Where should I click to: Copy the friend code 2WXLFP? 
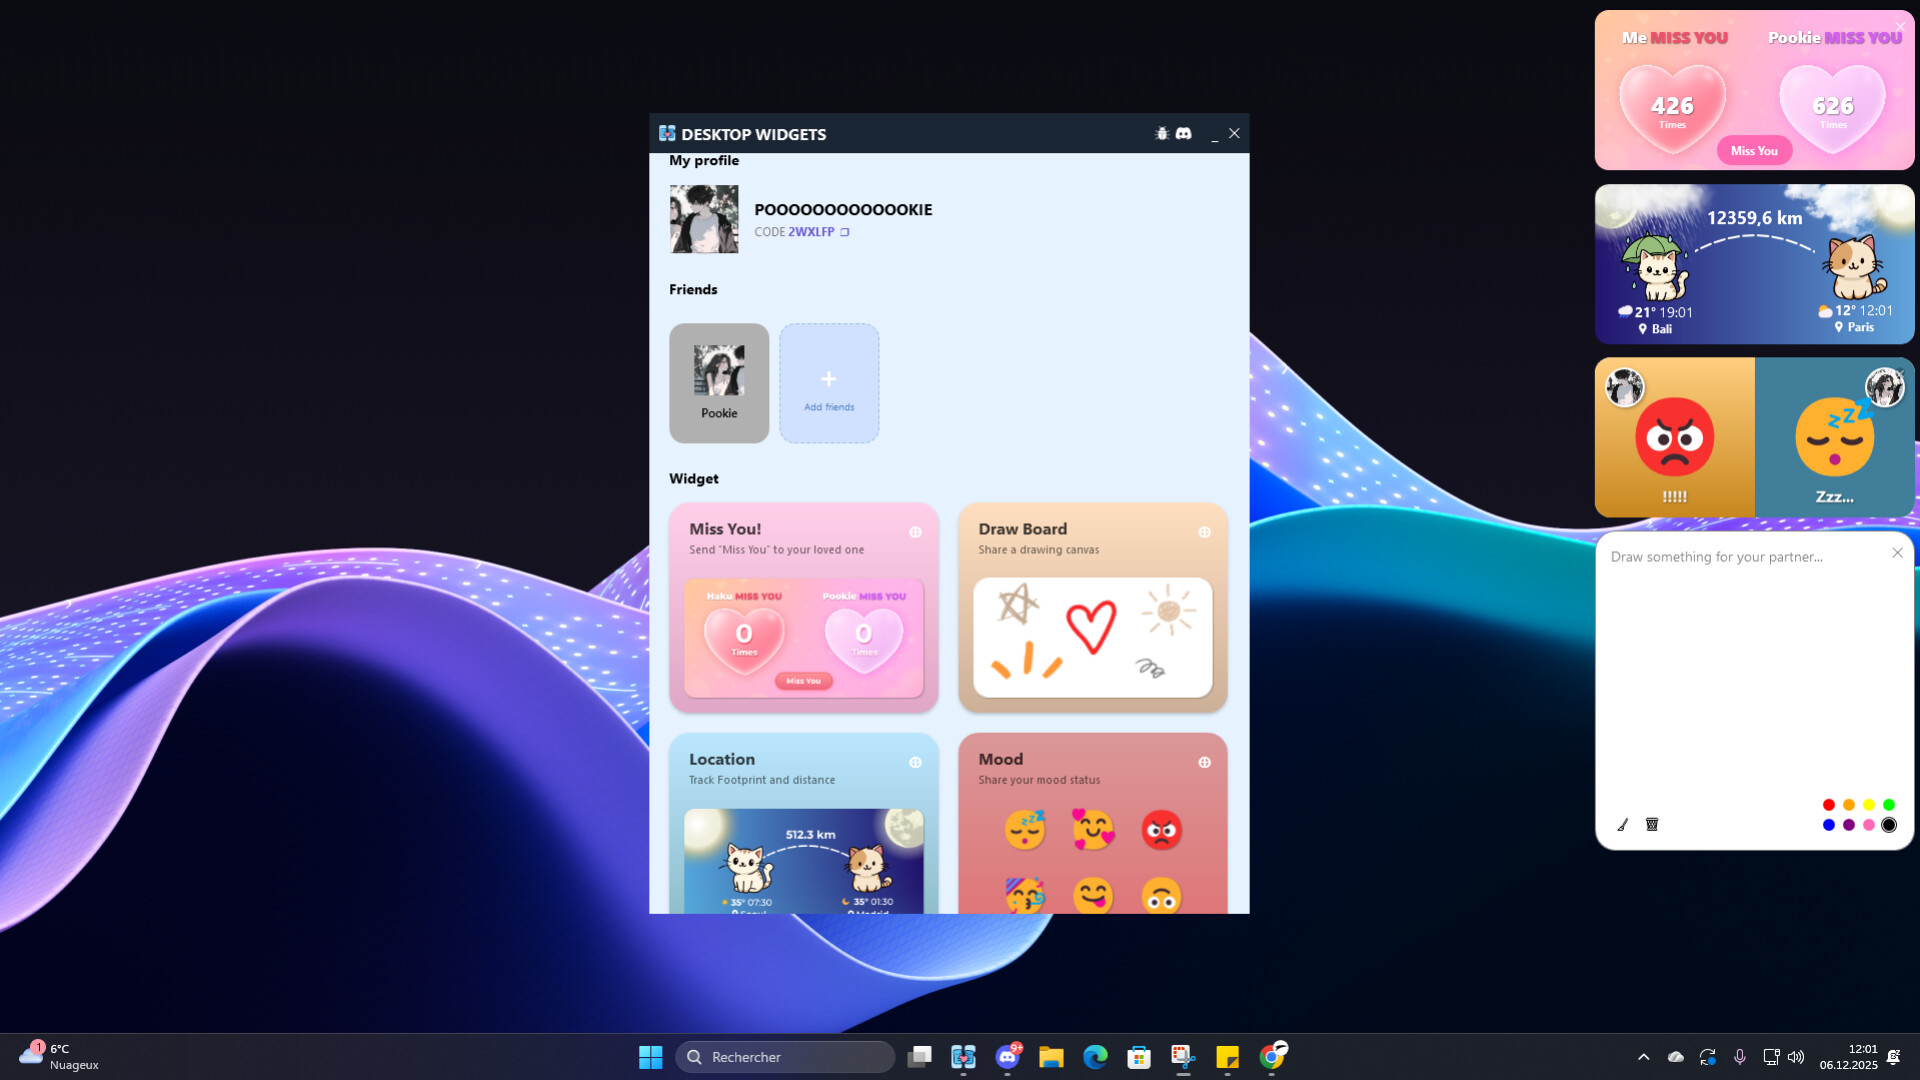click(845, 231)
